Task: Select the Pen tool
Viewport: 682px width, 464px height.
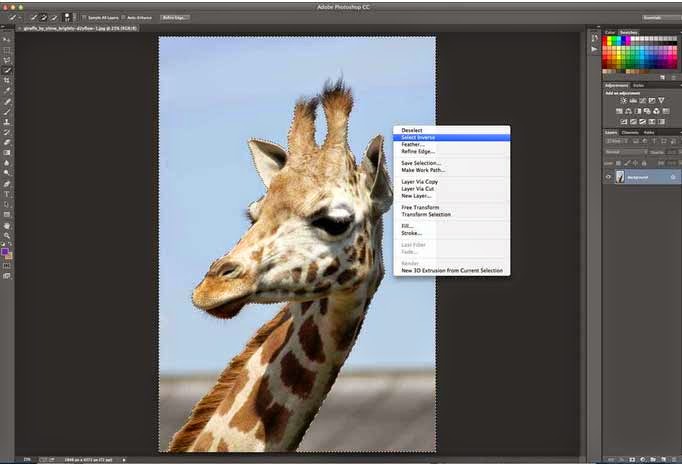Action: point(7,184)
